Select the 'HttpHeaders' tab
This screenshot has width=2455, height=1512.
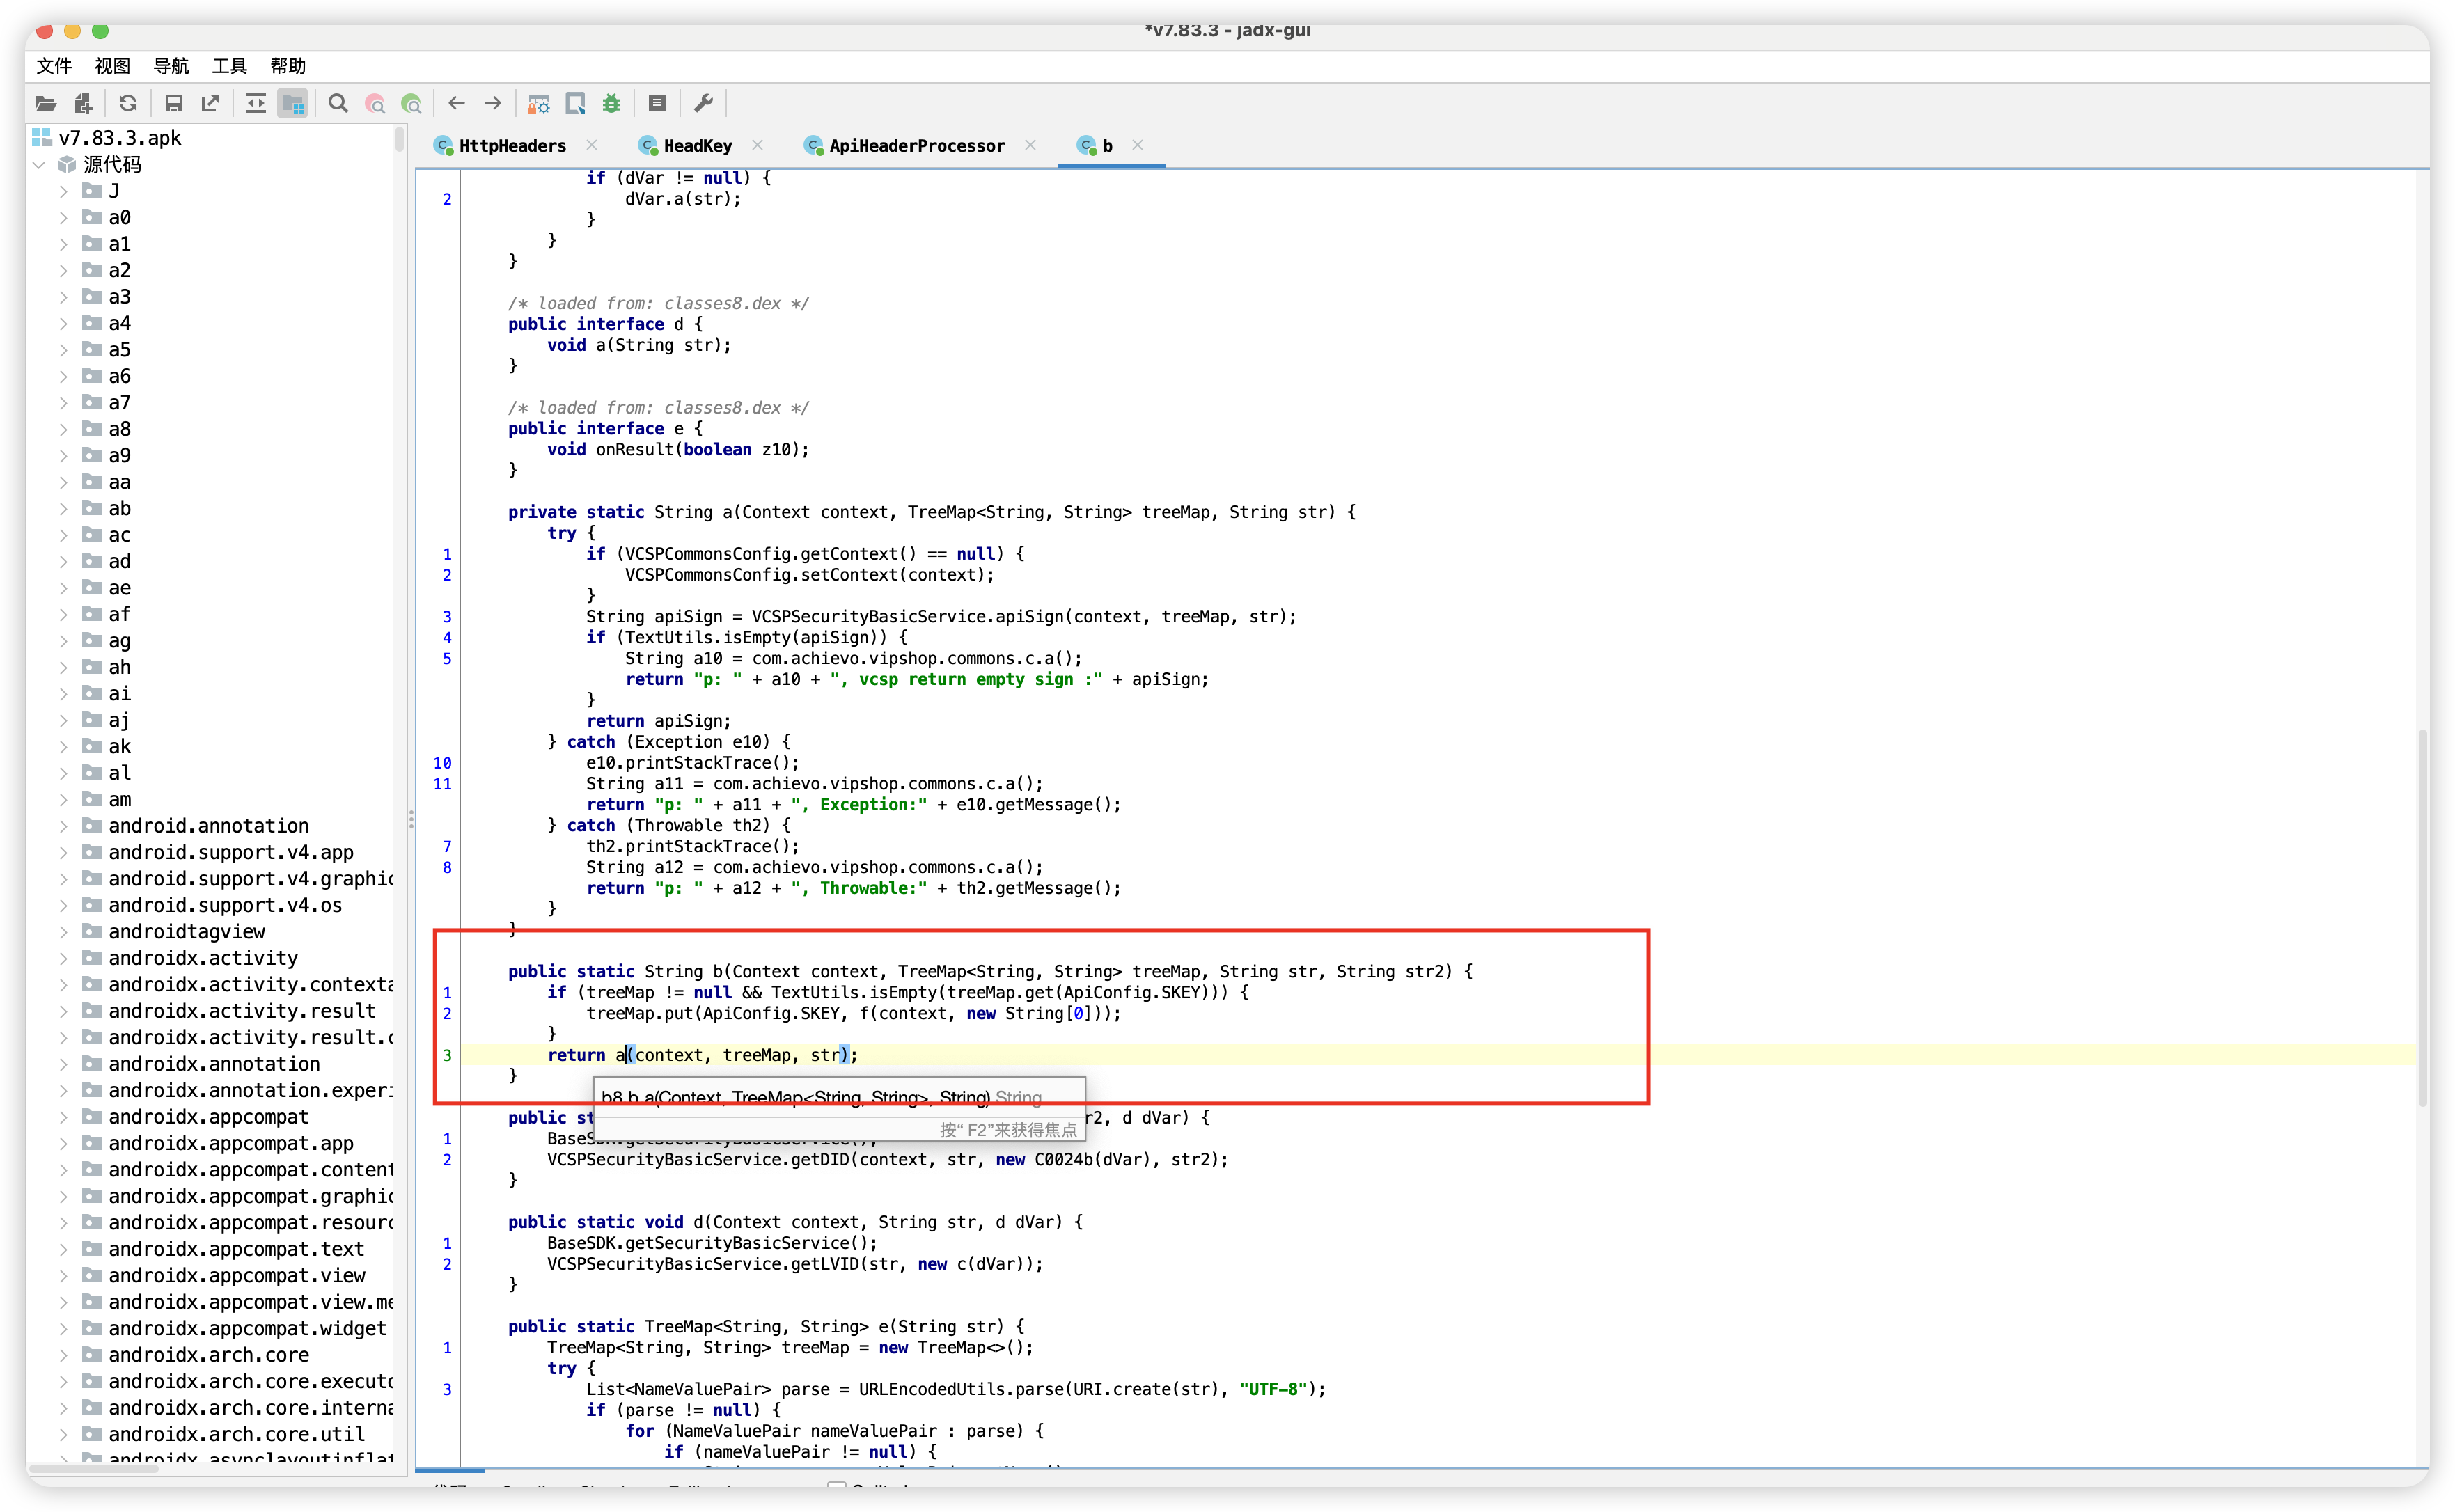[x=512, y=144]
